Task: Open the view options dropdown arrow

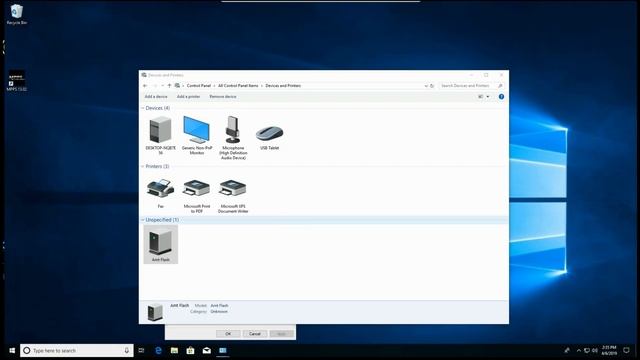Action: pos(488,97)
